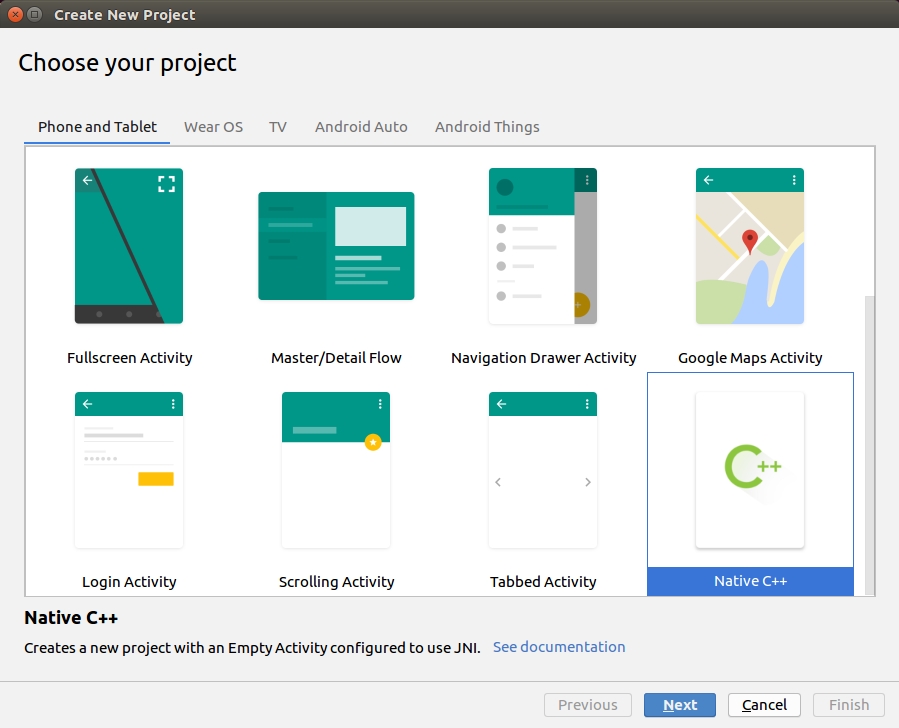899x728 pixels.
Task: Pick the Tabbed Activity template preview
Action: coord(543,470)
